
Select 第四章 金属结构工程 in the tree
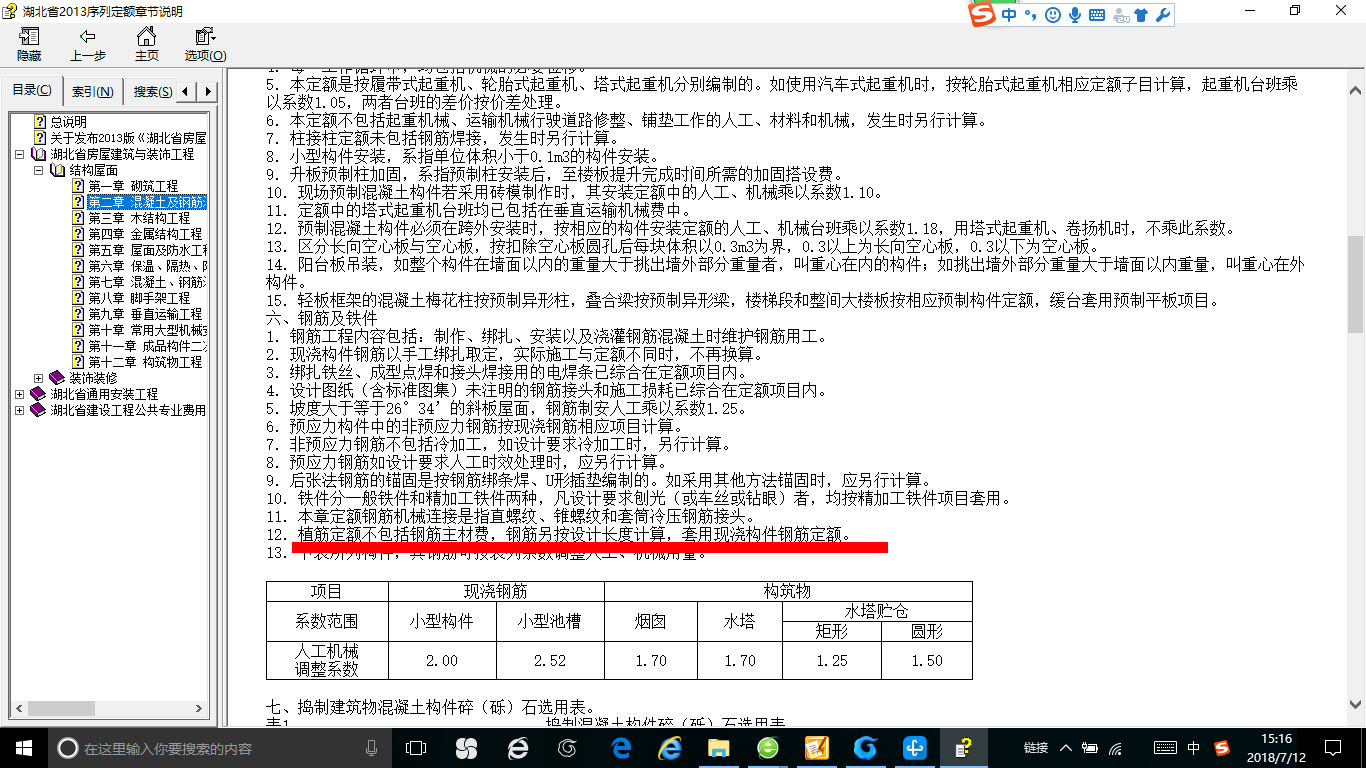click(x=145, y=234)
